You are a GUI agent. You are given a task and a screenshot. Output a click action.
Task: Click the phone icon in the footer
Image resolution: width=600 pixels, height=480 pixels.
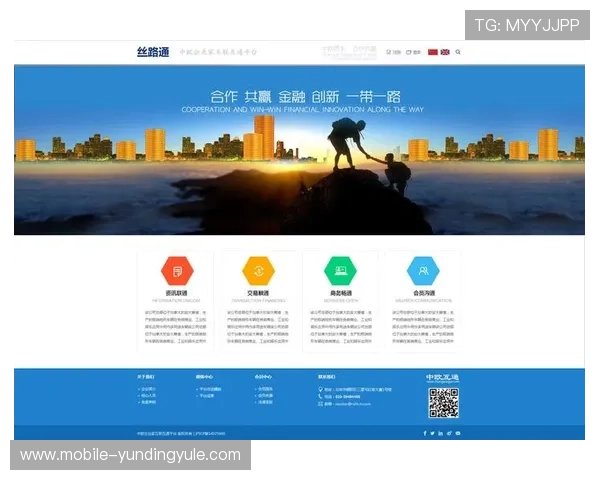(x=320, y=397)
